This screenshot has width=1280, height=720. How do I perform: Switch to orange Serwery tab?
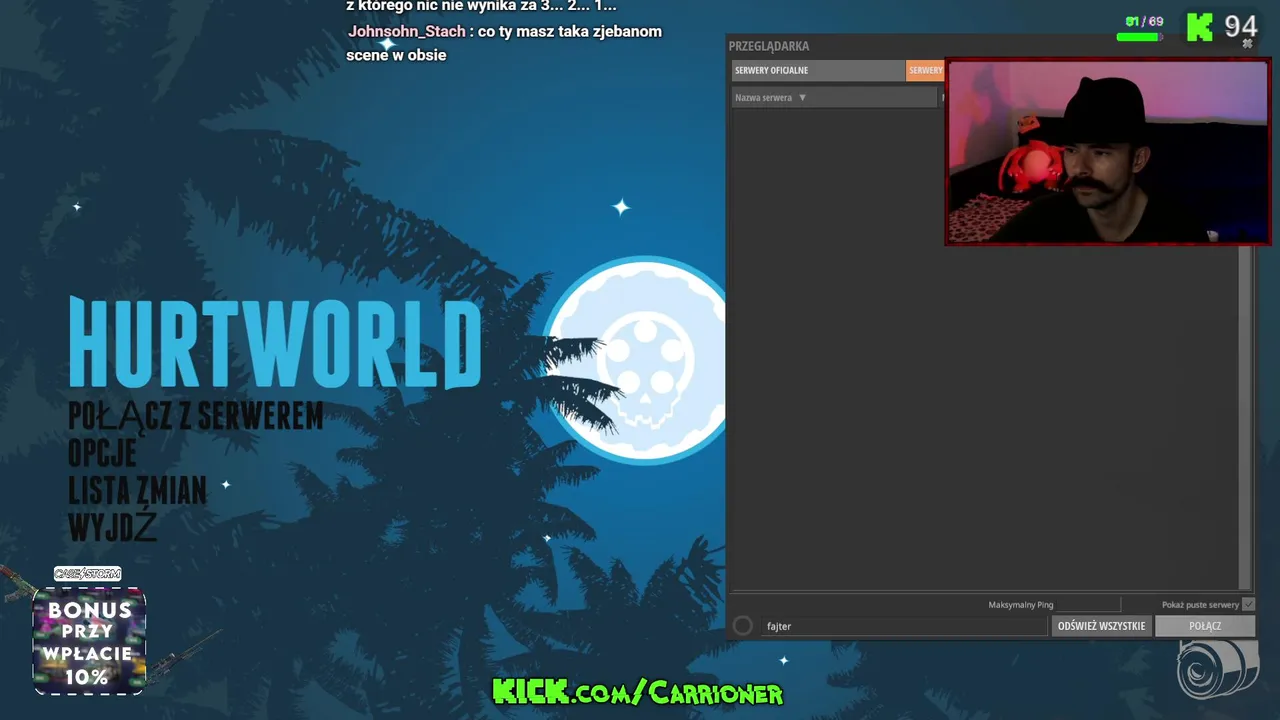925,70
